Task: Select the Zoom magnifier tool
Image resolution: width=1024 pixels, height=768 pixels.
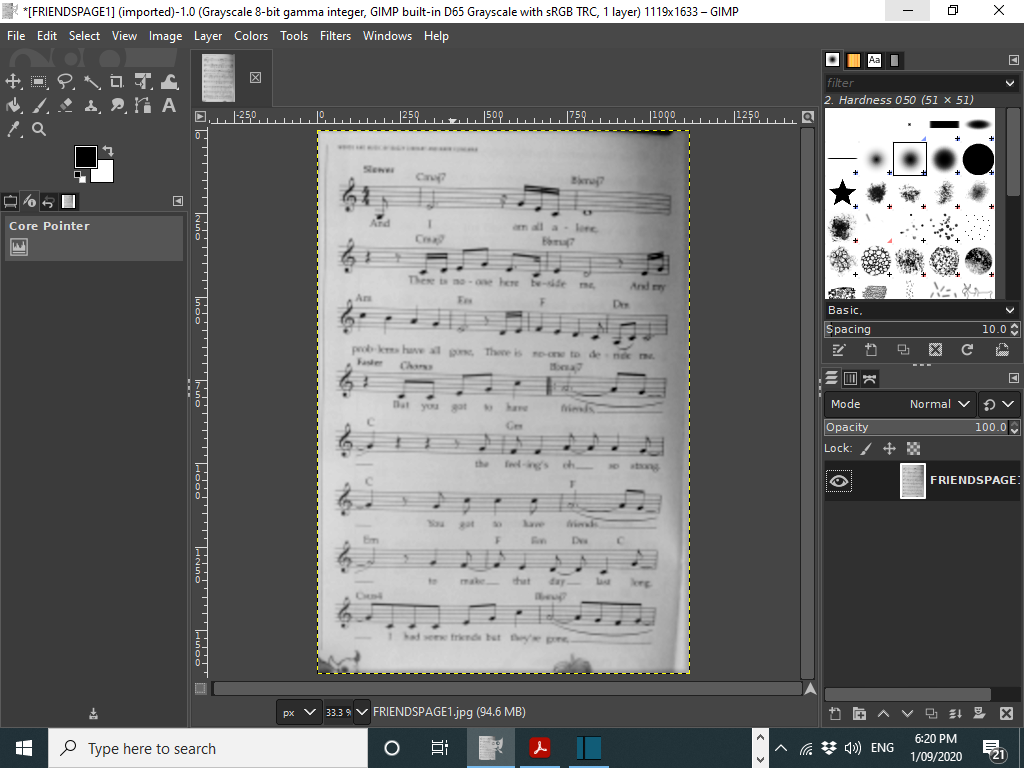Action: coord(39,129)
